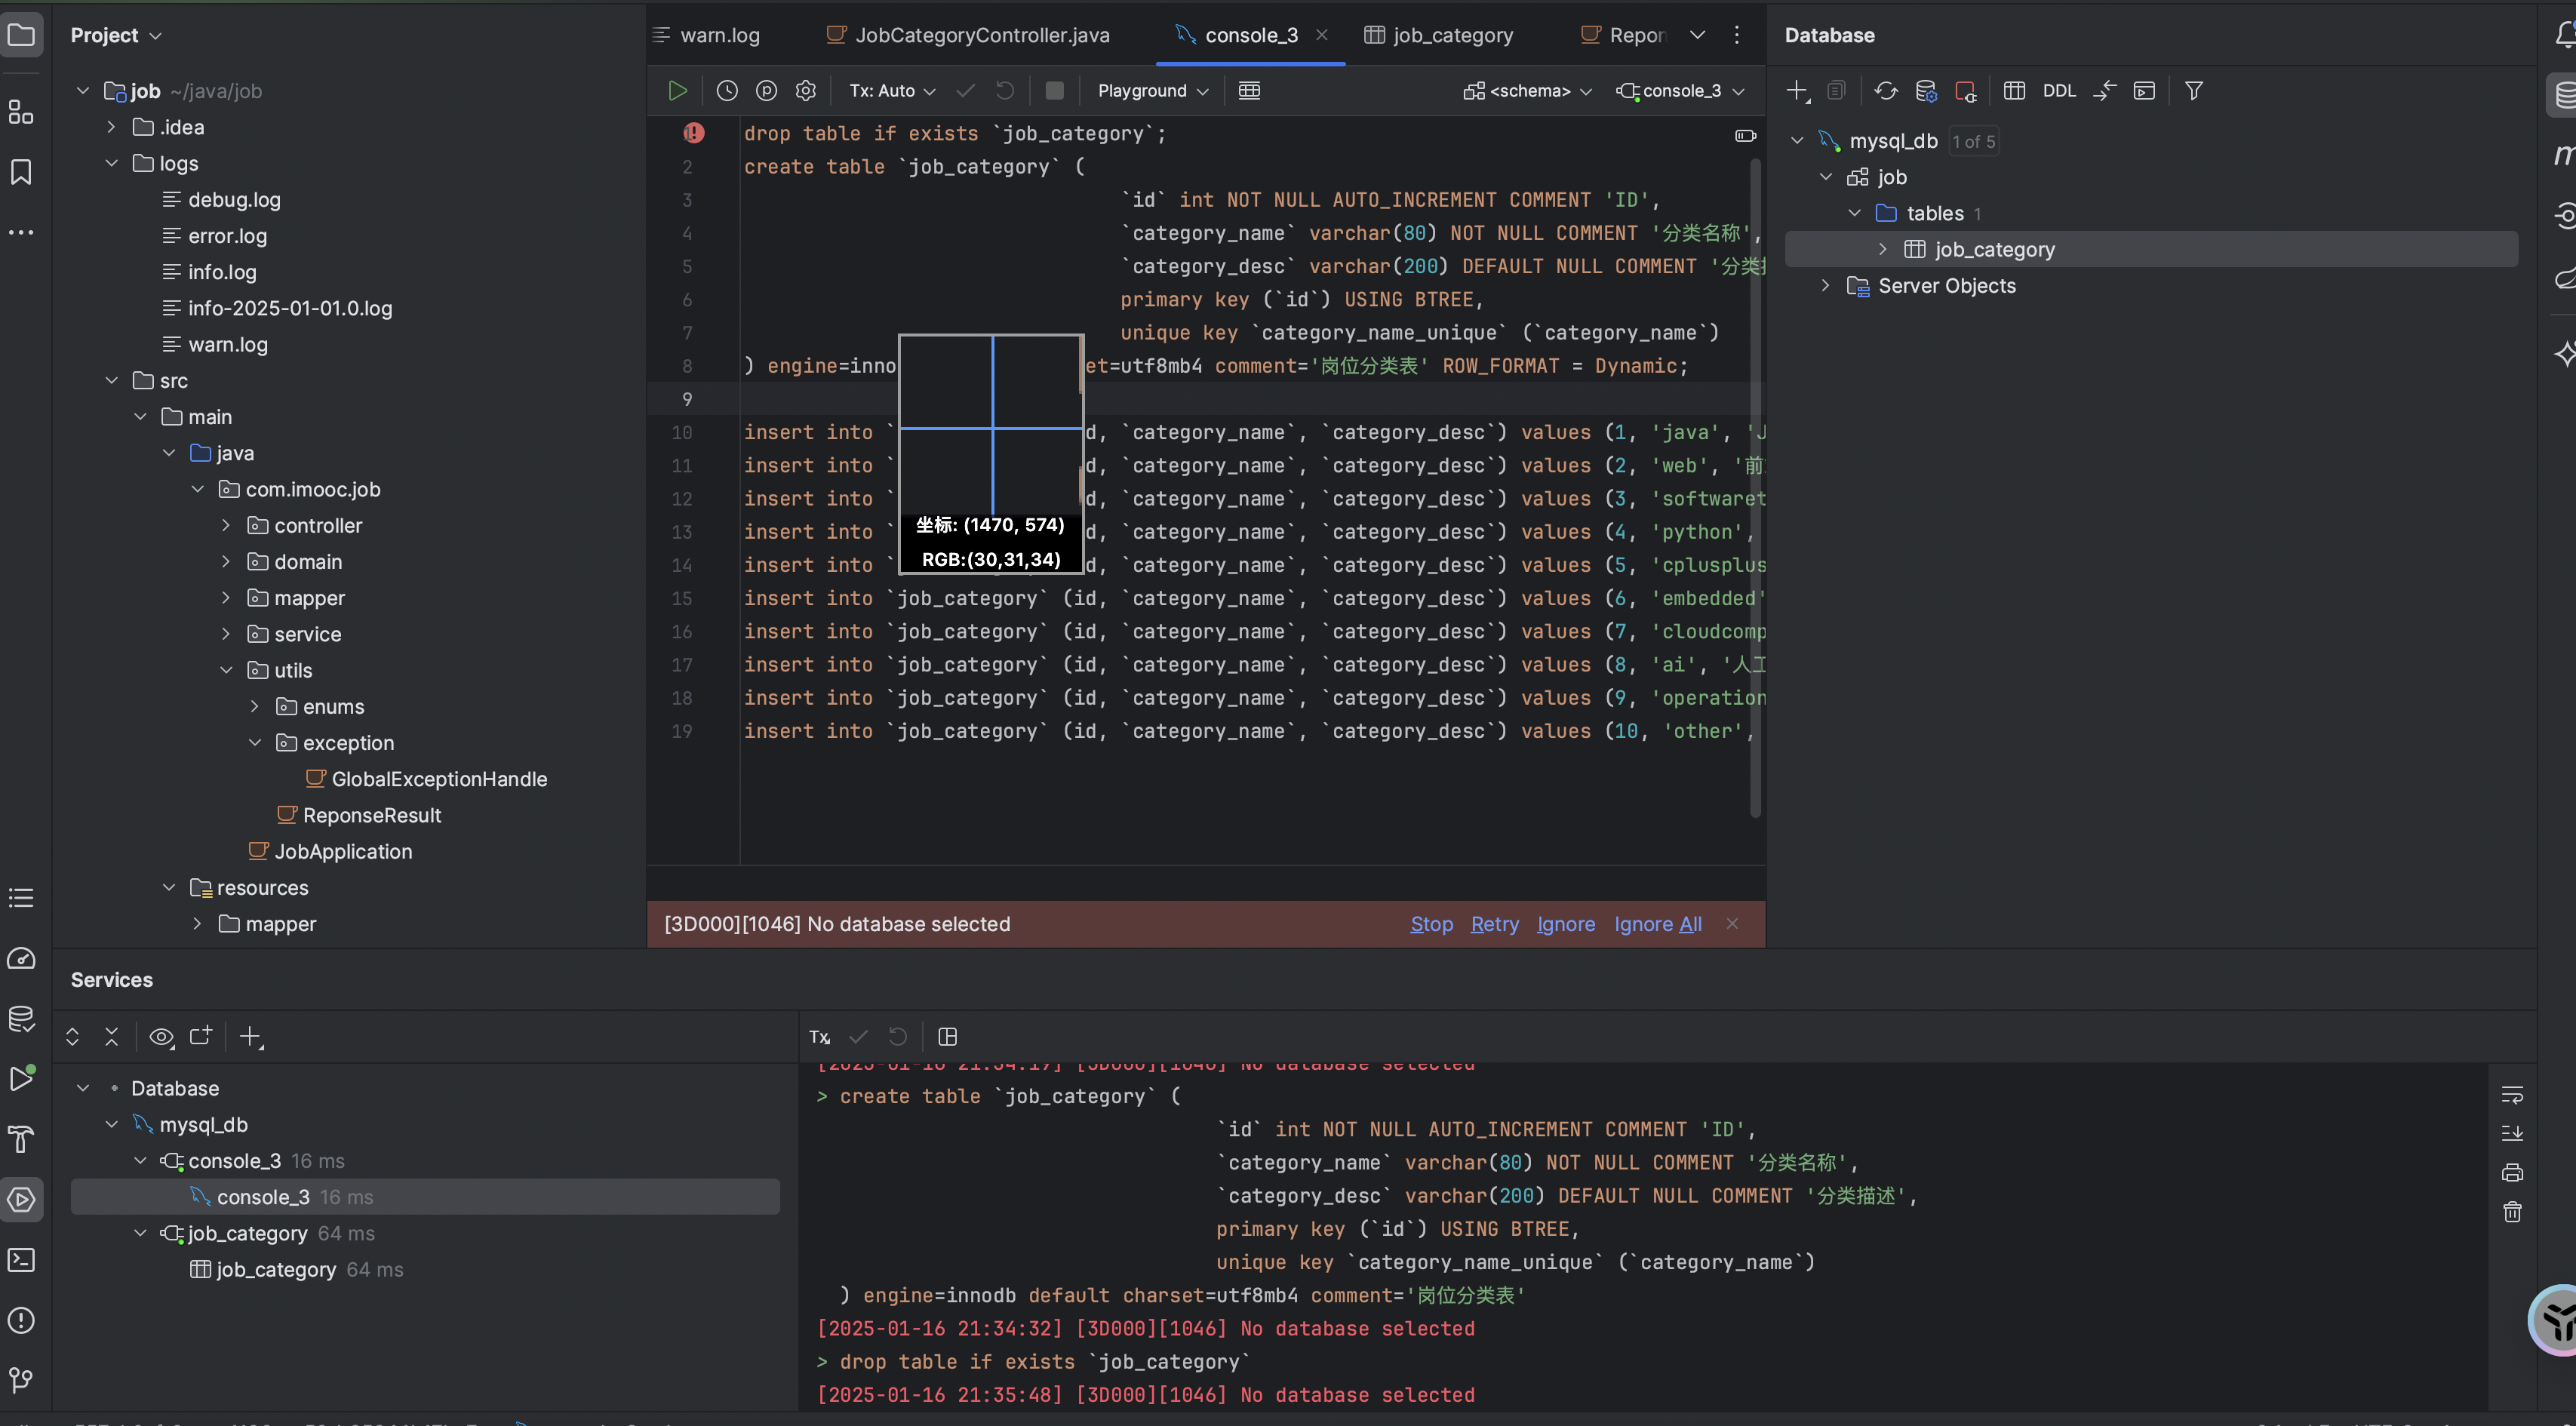Click the gray stop square in console toolbar
Image resolution: width=2576 pixels, height=1426 pixels.
[x=1054, y=91]
